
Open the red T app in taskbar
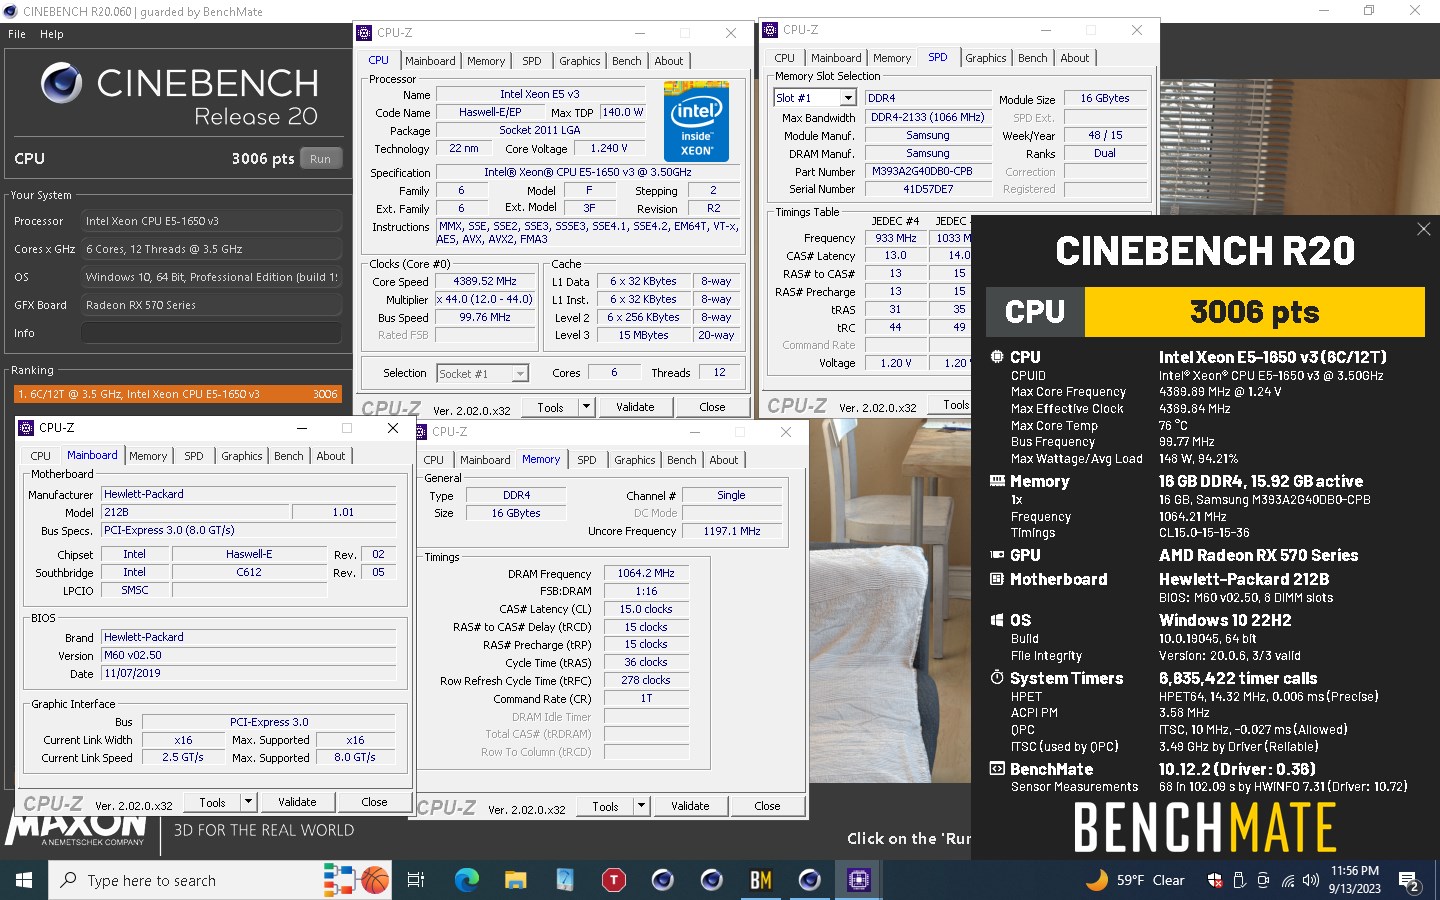coord(614,880)
